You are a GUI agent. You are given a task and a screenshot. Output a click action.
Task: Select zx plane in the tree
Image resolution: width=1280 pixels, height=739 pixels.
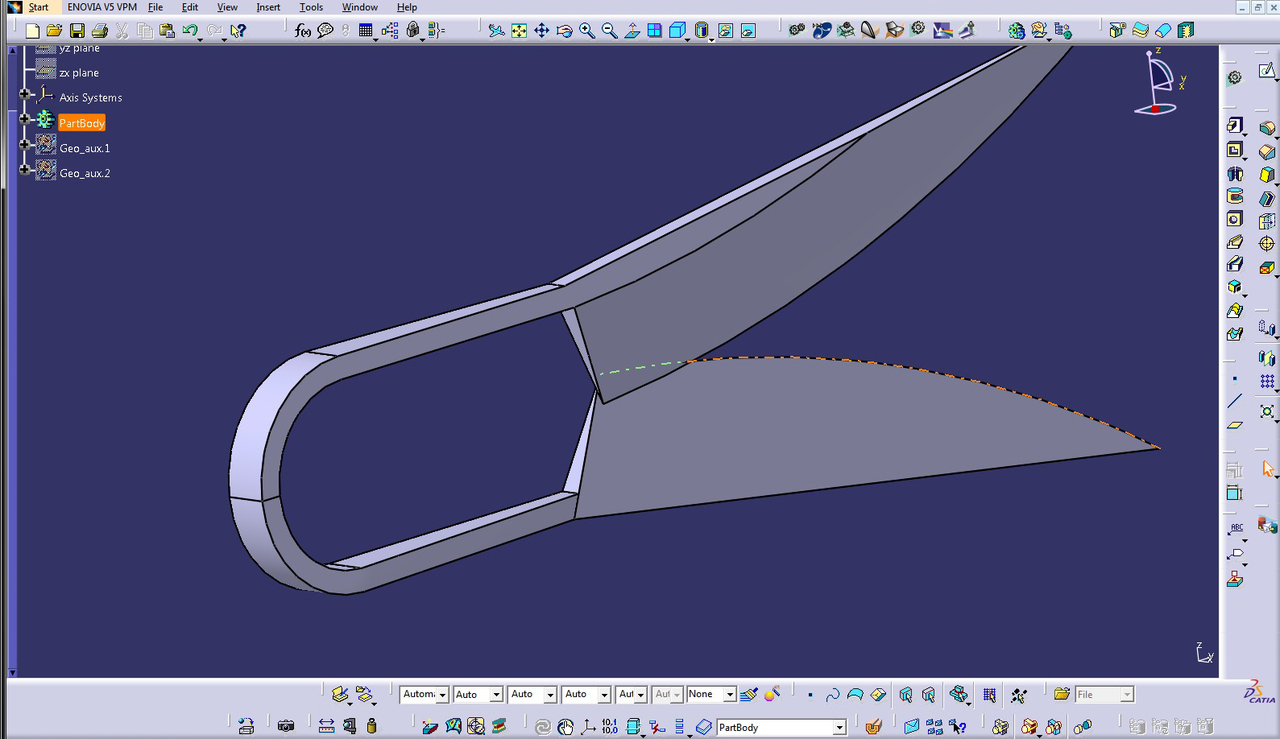click(79, 73)
